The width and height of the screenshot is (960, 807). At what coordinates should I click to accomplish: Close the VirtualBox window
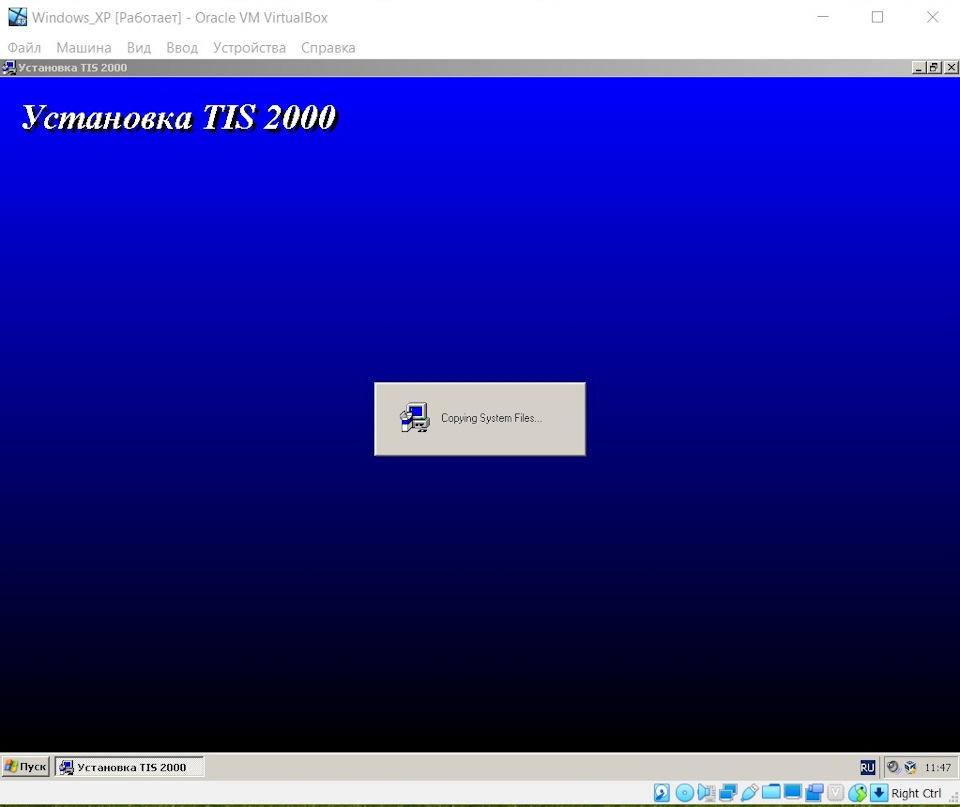932,17
